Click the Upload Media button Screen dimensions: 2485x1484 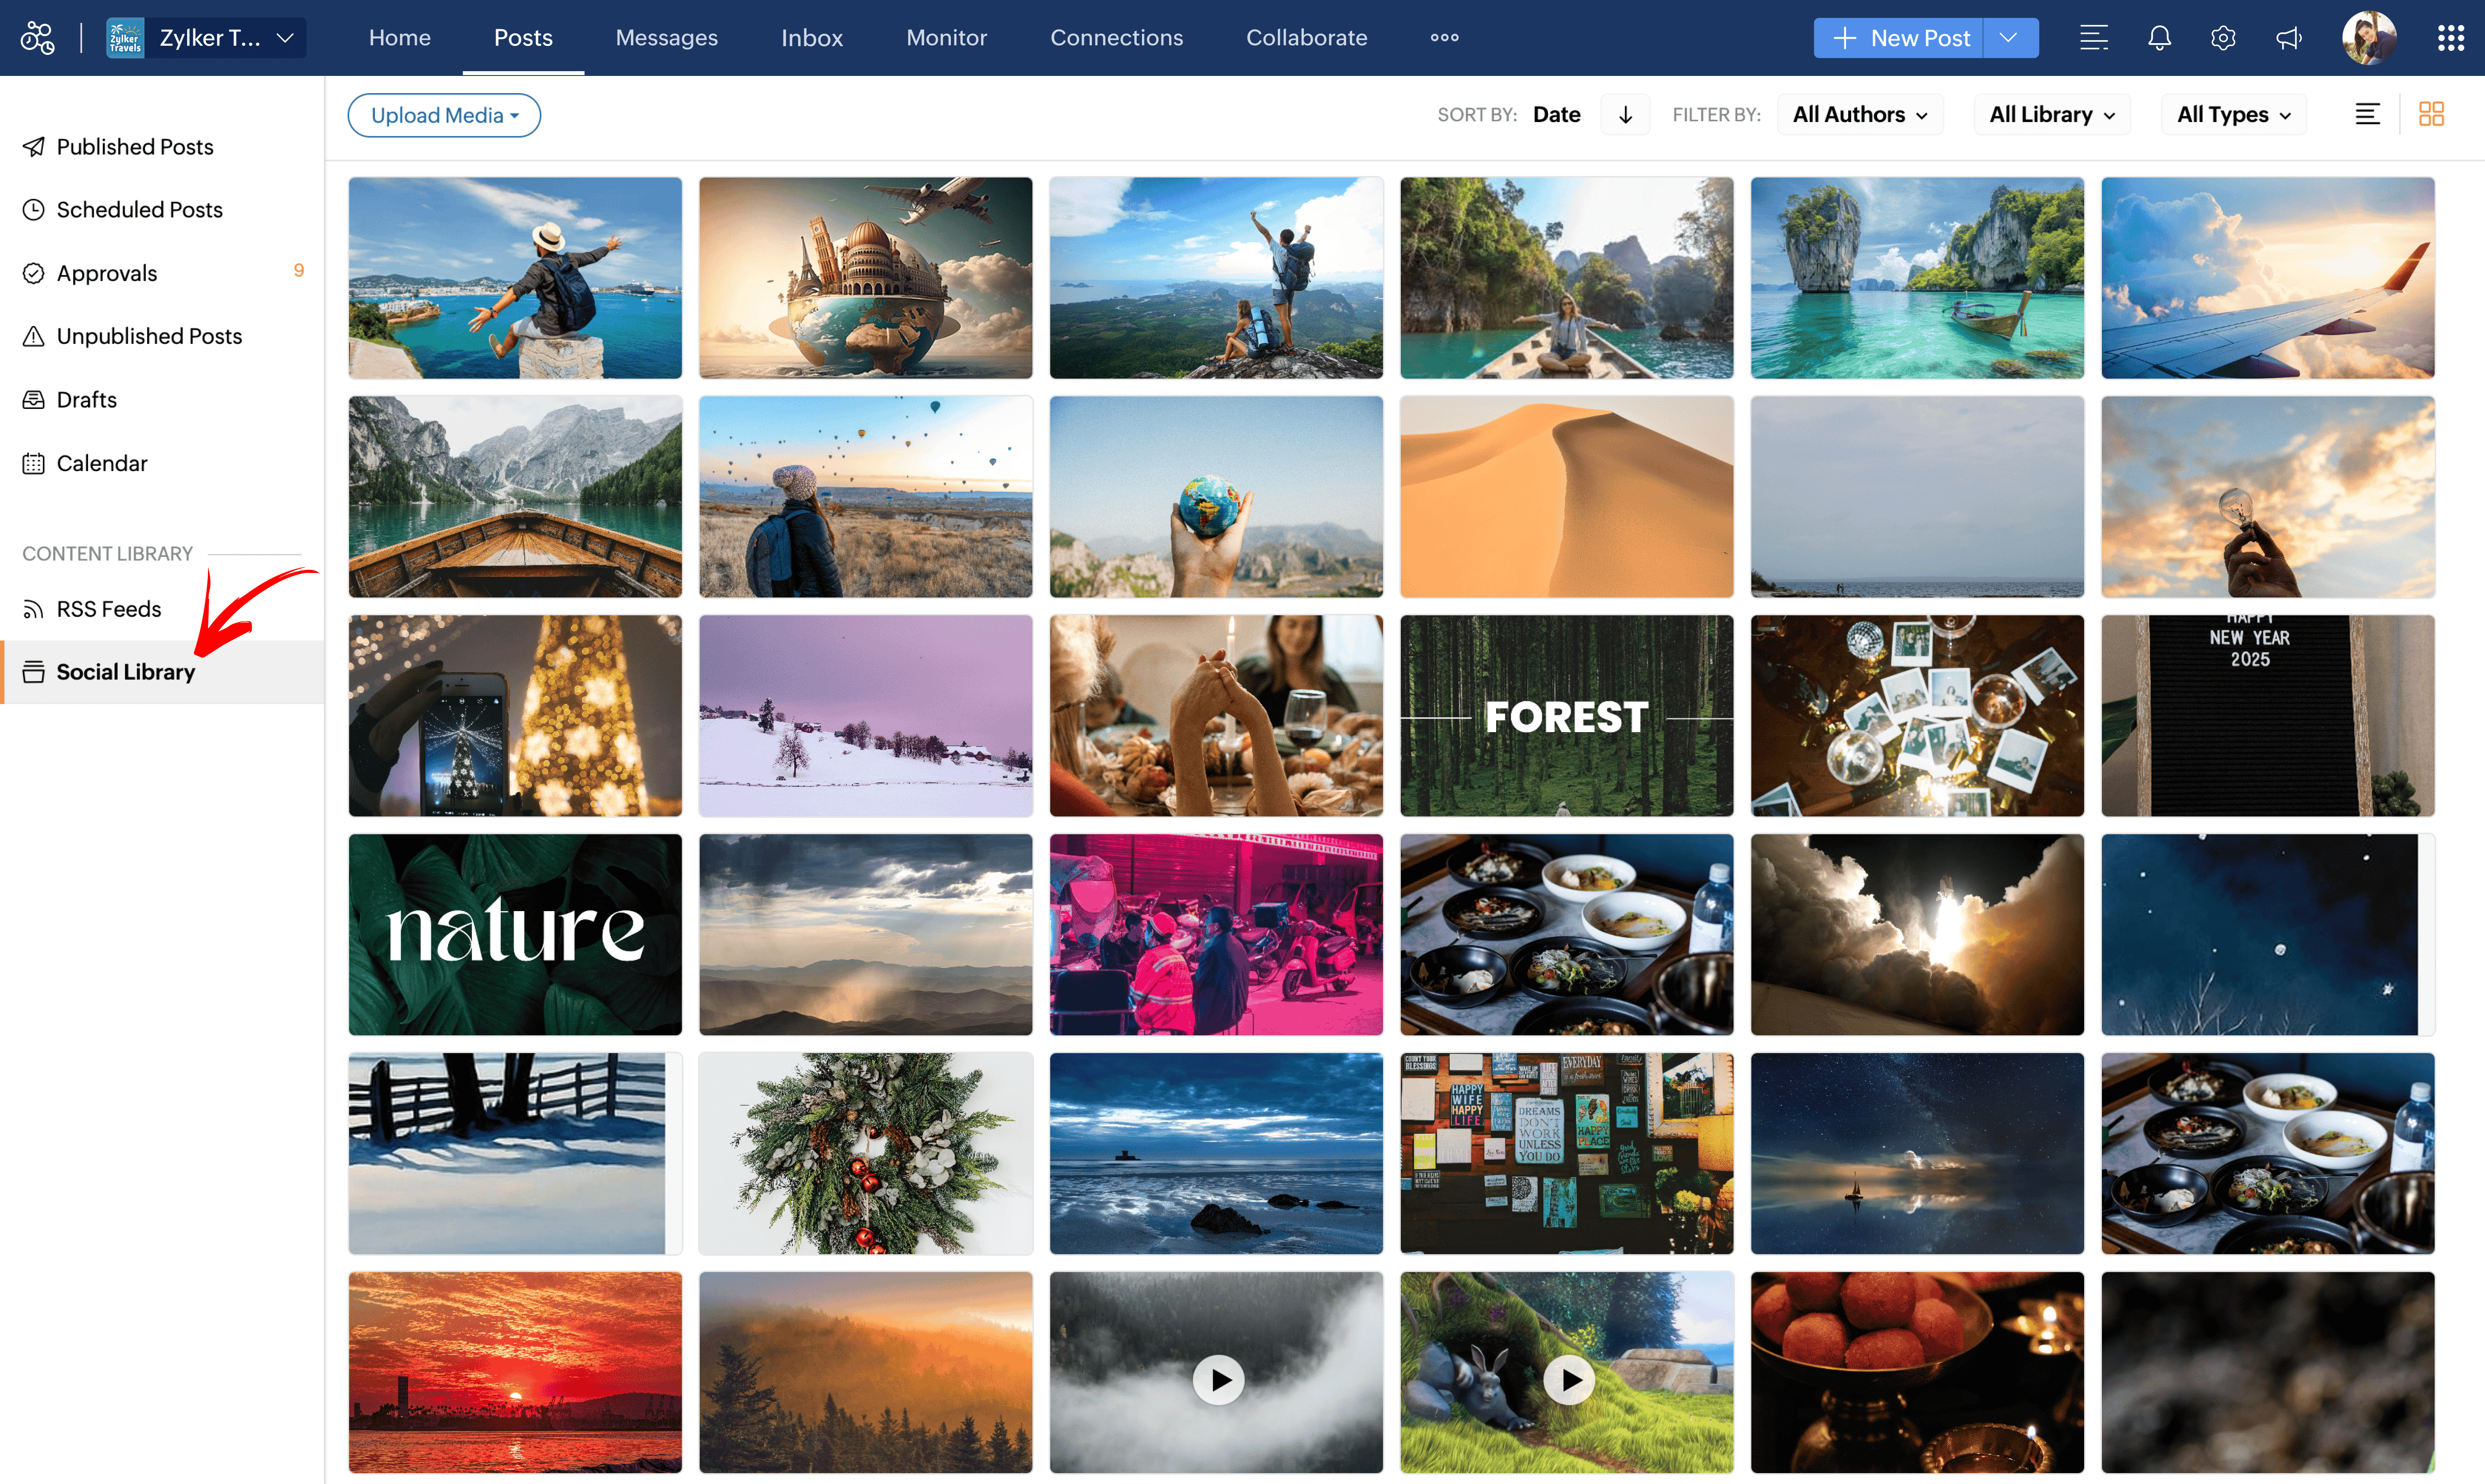point(444,115)
